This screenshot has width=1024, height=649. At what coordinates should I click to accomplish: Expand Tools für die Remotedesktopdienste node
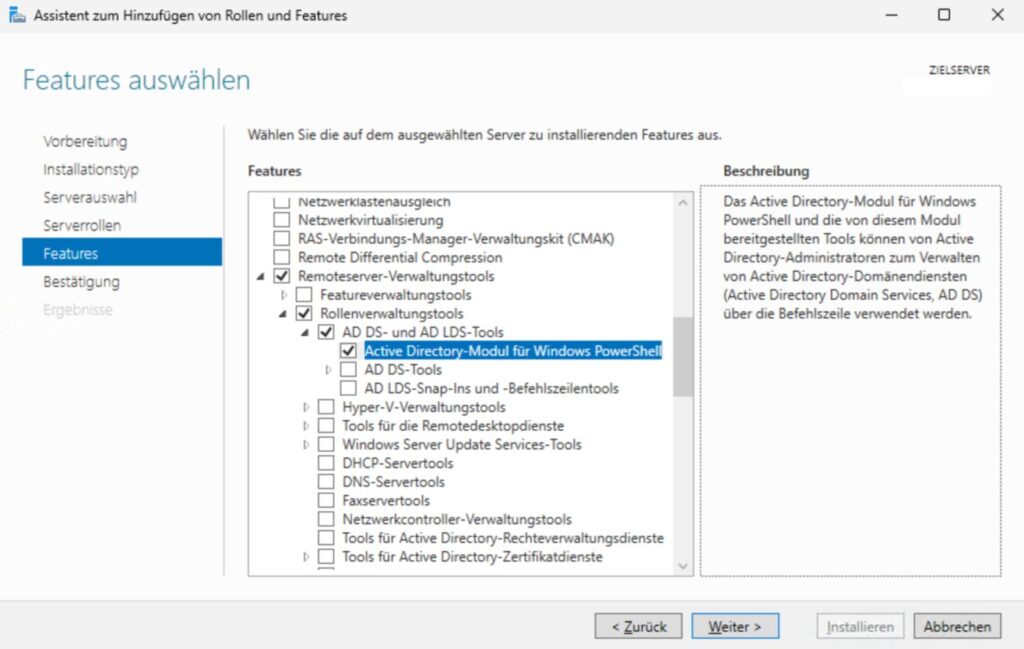[306, 426]
